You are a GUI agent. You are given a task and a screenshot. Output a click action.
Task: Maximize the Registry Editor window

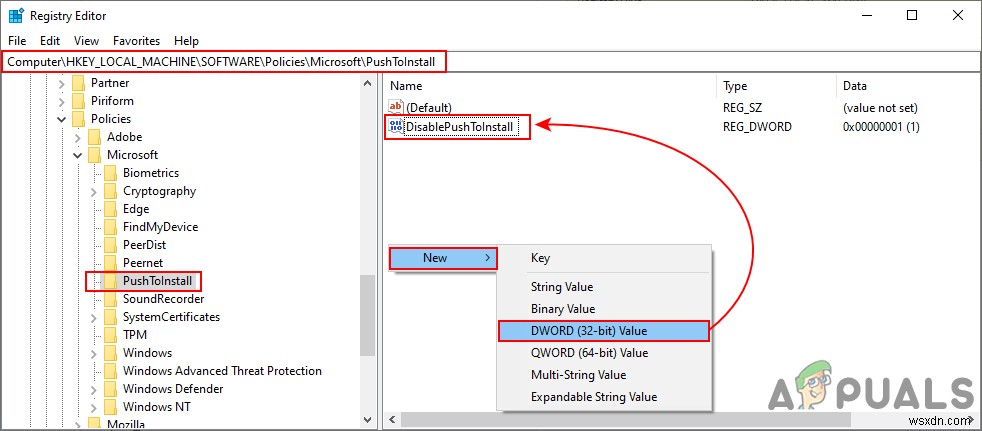[912, 16]
